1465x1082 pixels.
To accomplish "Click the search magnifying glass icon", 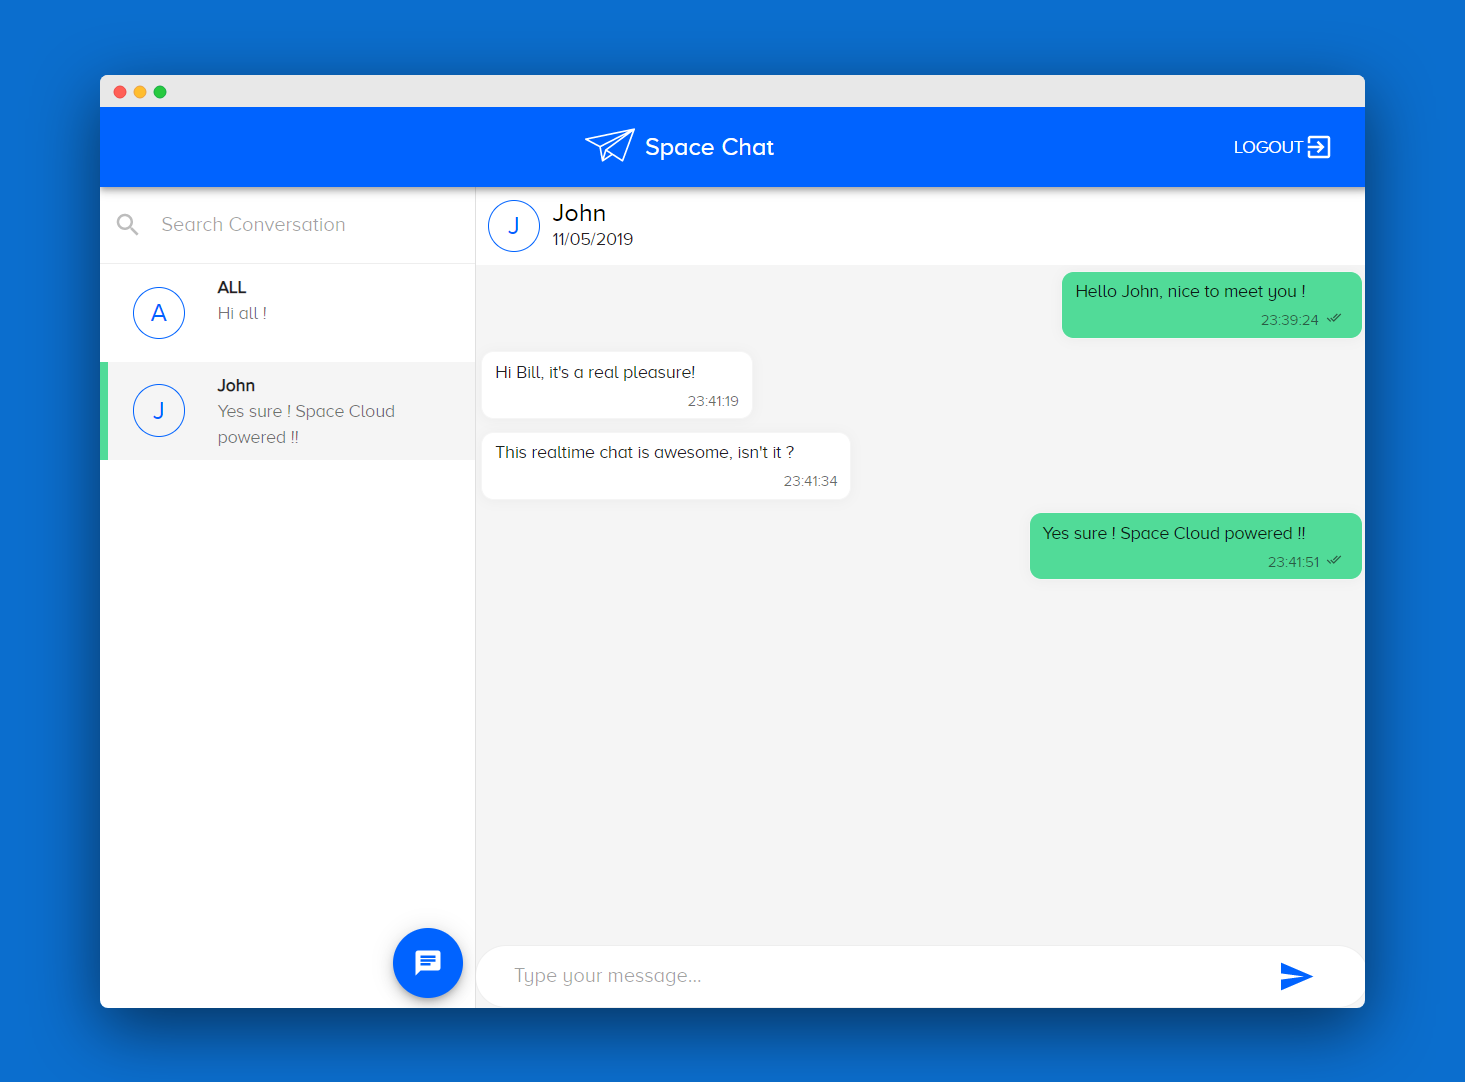I will click(127, 224).
